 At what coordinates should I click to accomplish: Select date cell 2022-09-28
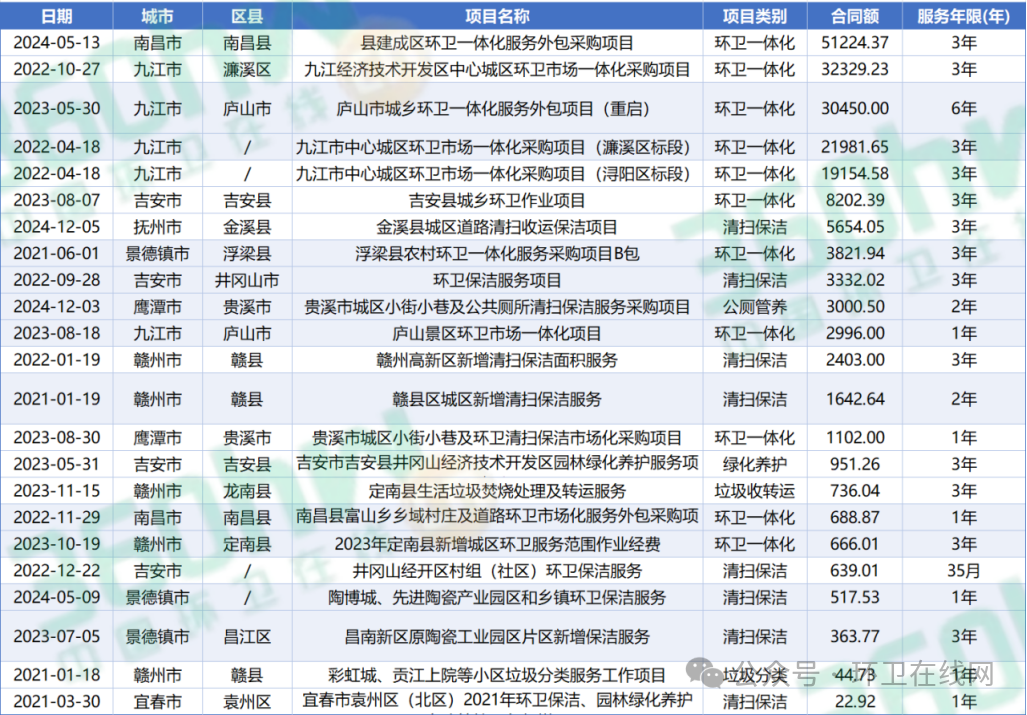coord(56,280)
